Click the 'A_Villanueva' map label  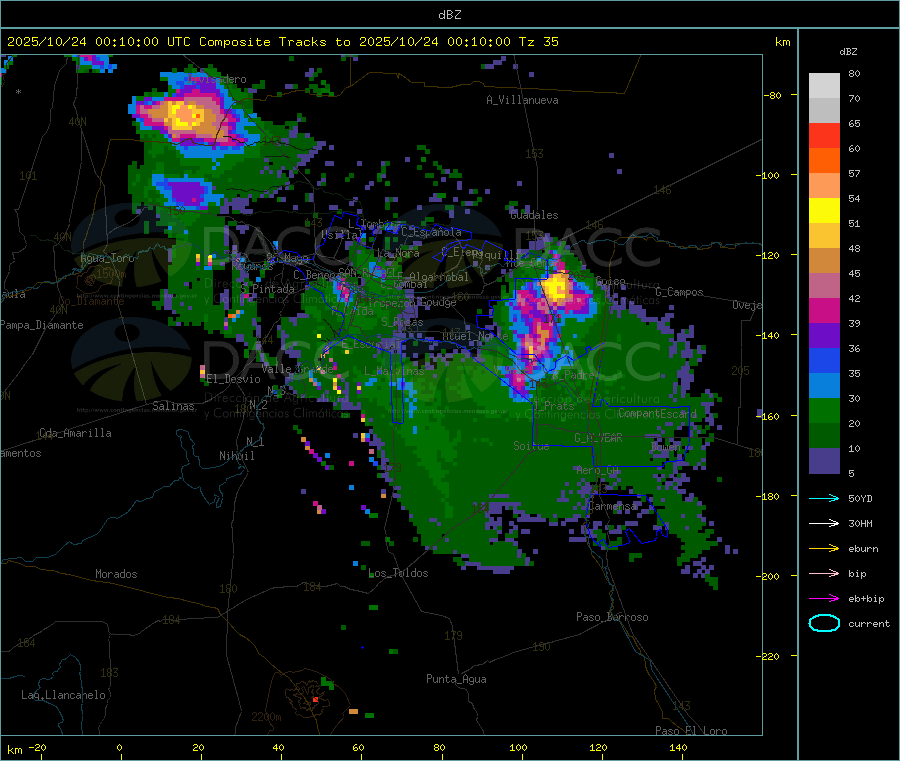522,100
